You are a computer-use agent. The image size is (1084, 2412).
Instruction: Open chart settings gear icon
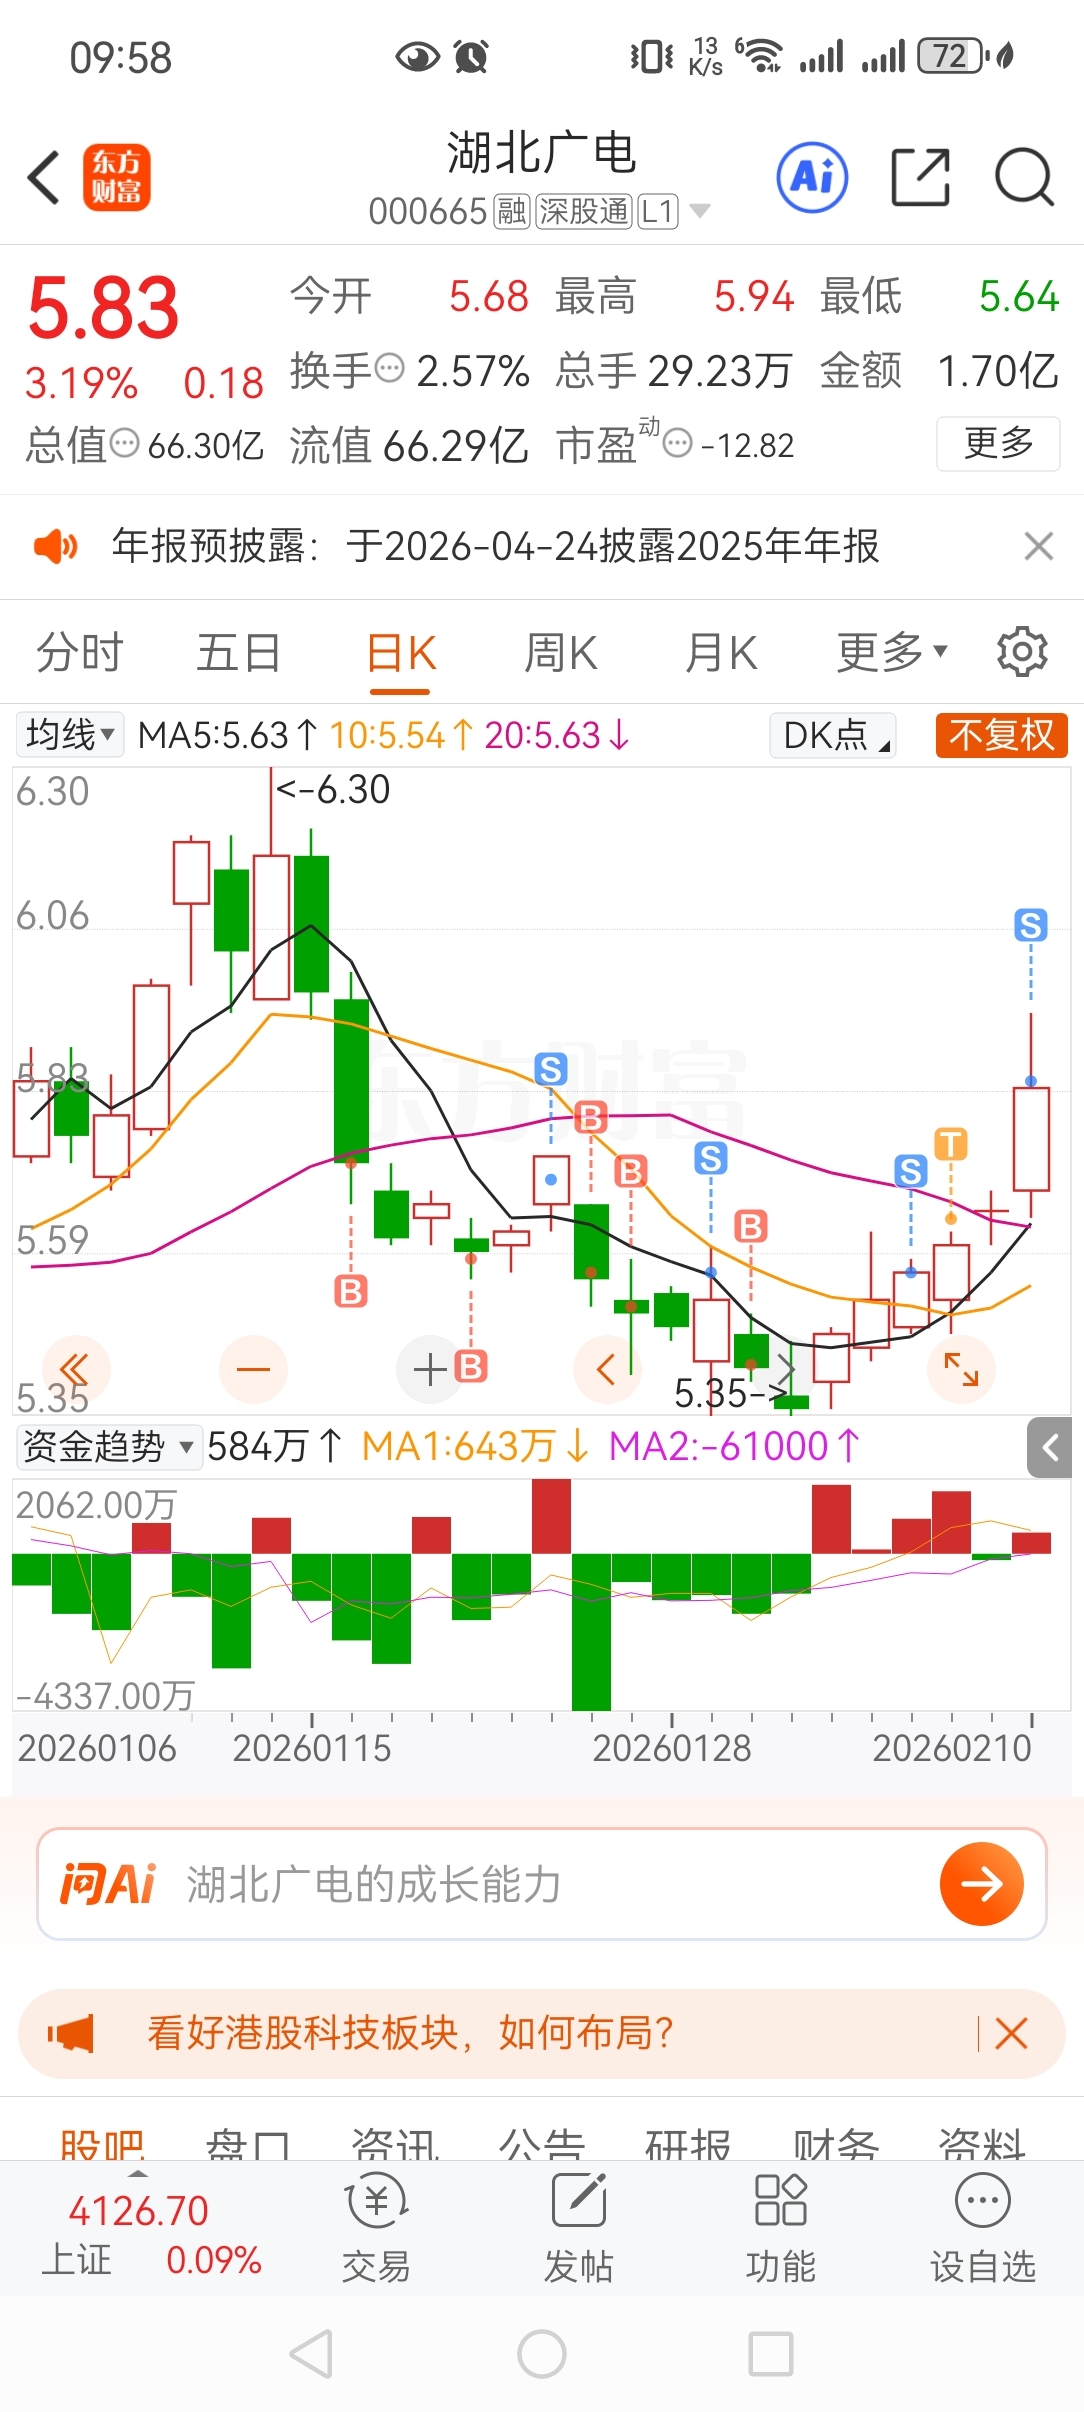[x=1022, y=652]
